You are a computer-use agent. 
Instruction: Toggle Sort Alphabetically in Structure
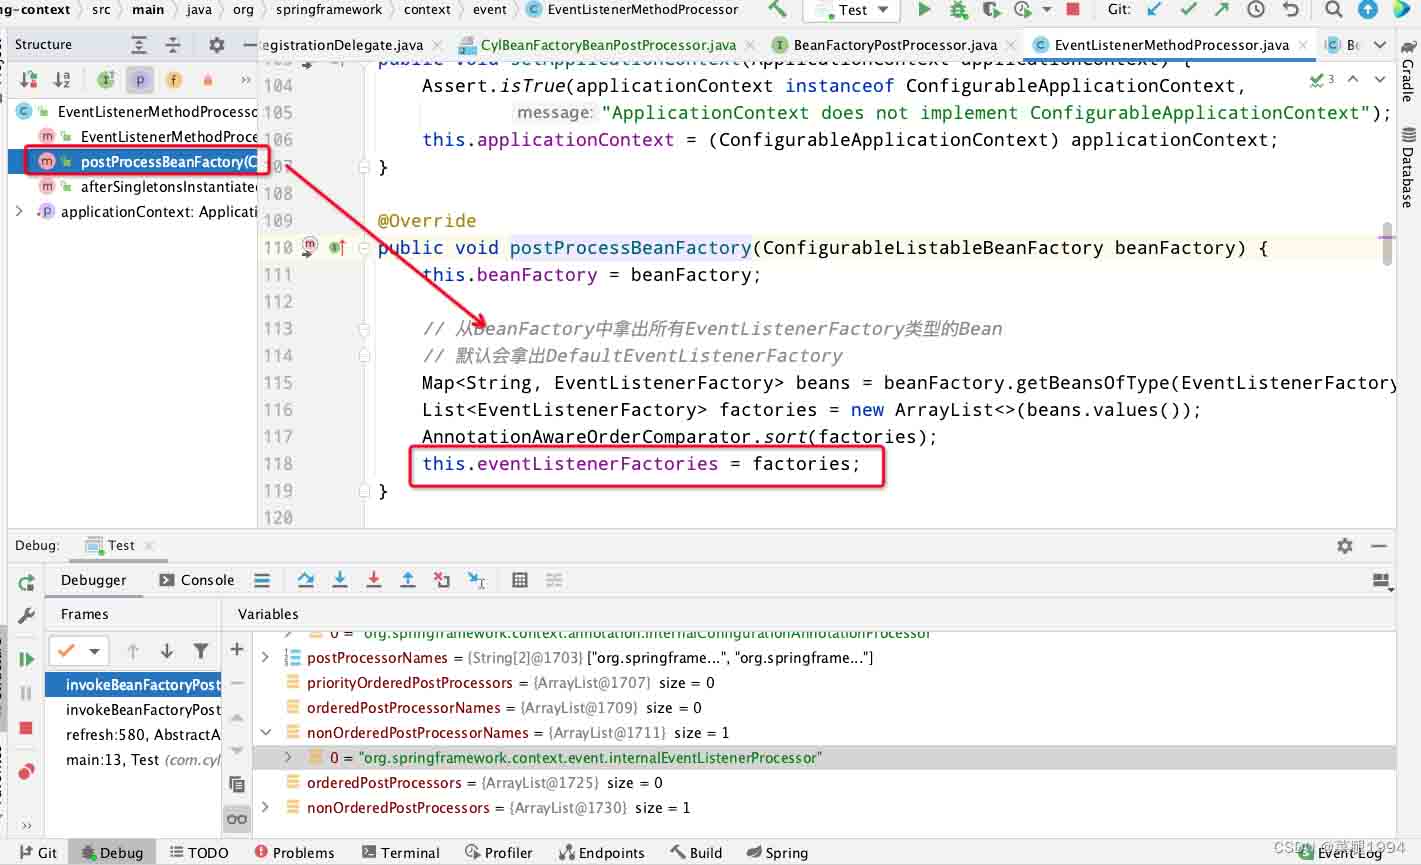(62, 80)
